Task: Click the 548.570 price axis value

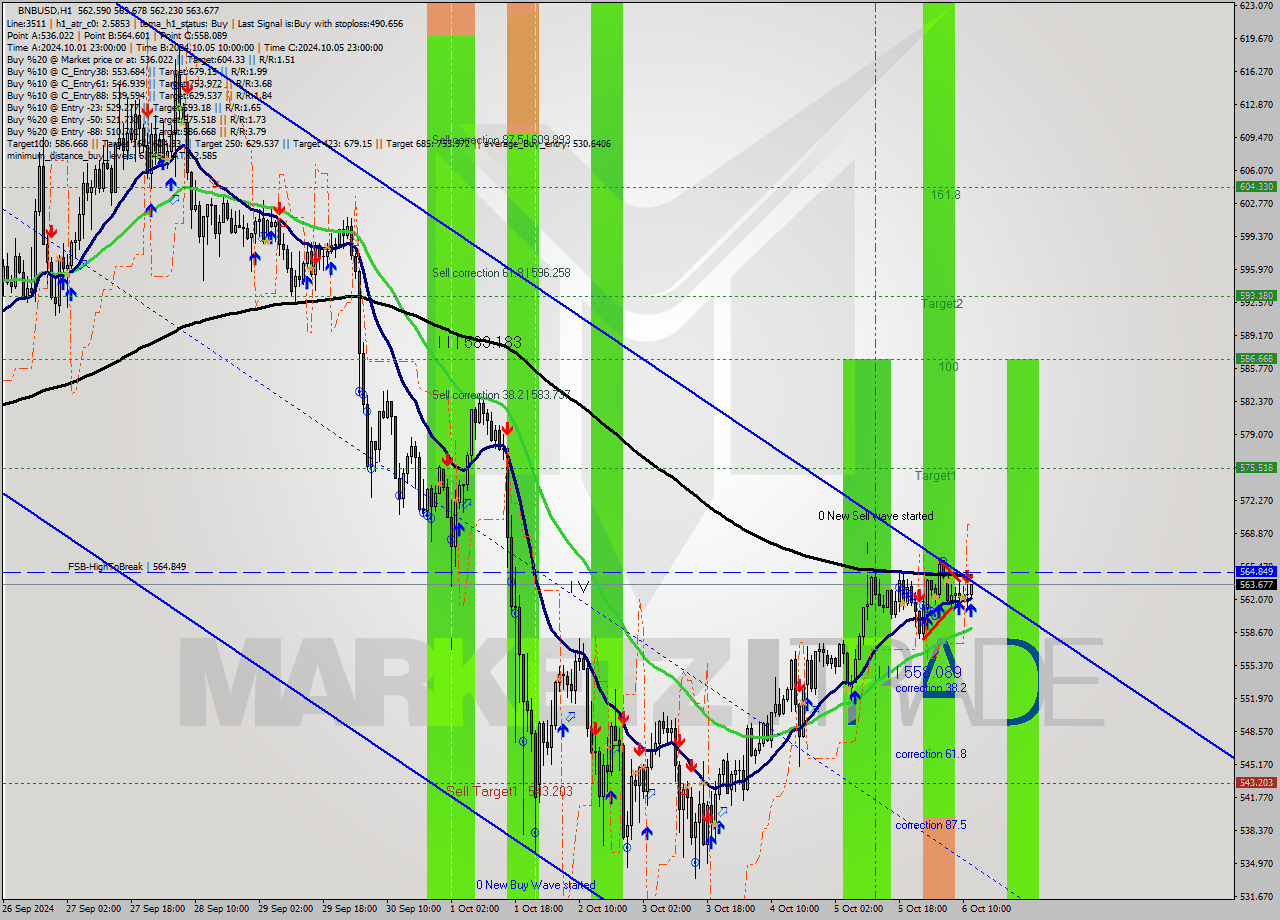Action: pyautogui.click(x=1256, y=732)
